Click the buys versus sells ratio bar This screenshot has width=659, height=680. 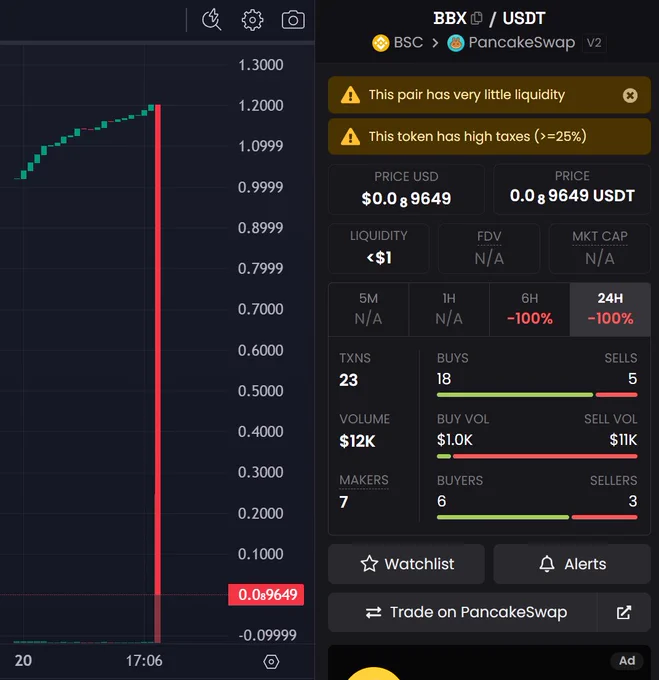537,395
